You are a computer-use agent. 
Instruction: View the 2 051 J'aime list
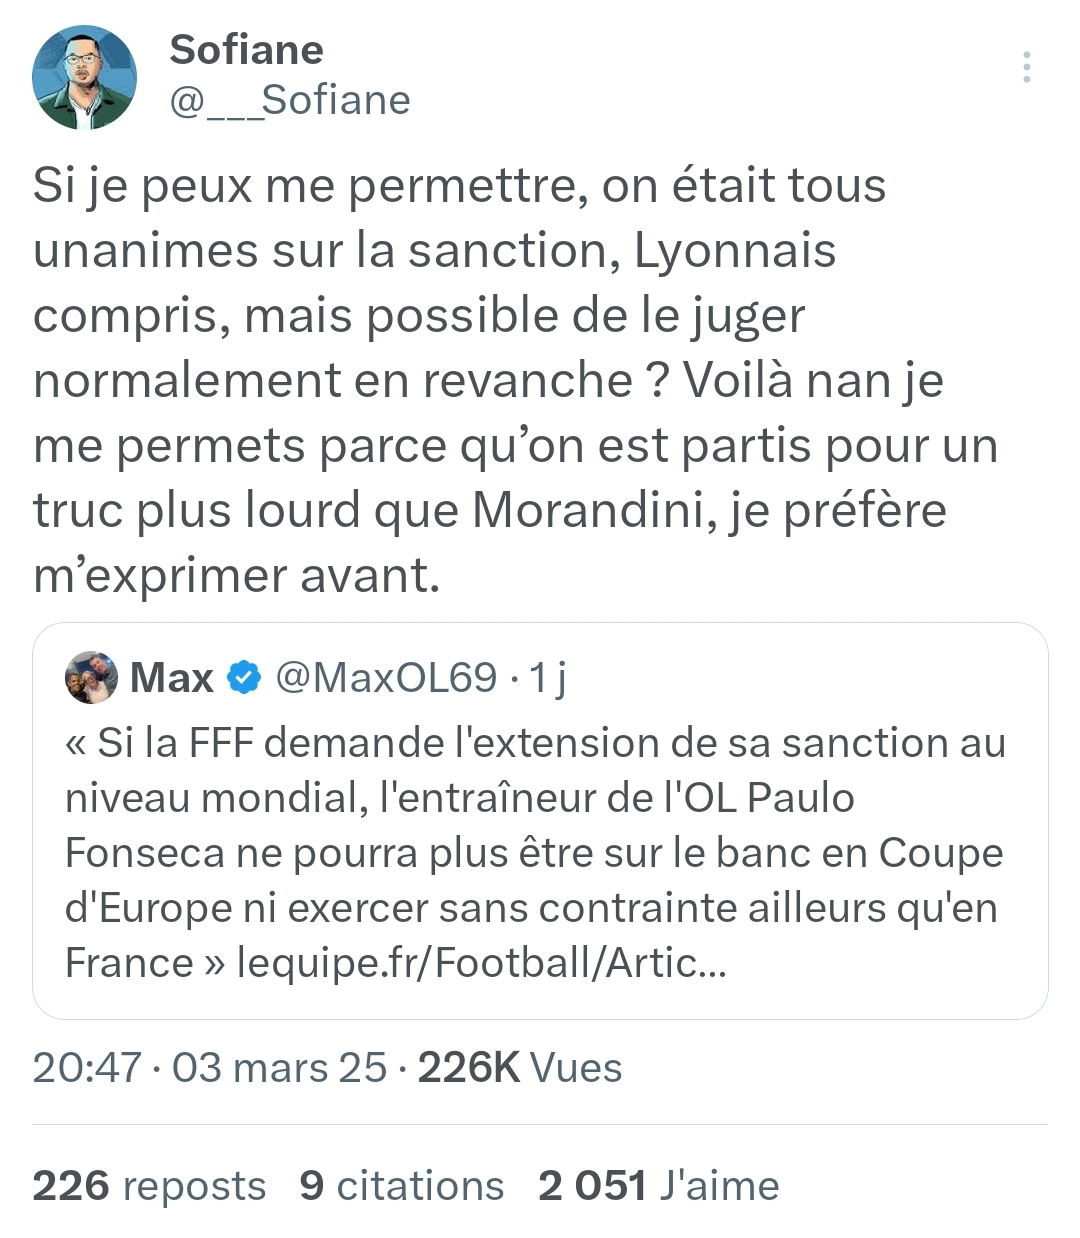pos(659,1186)
